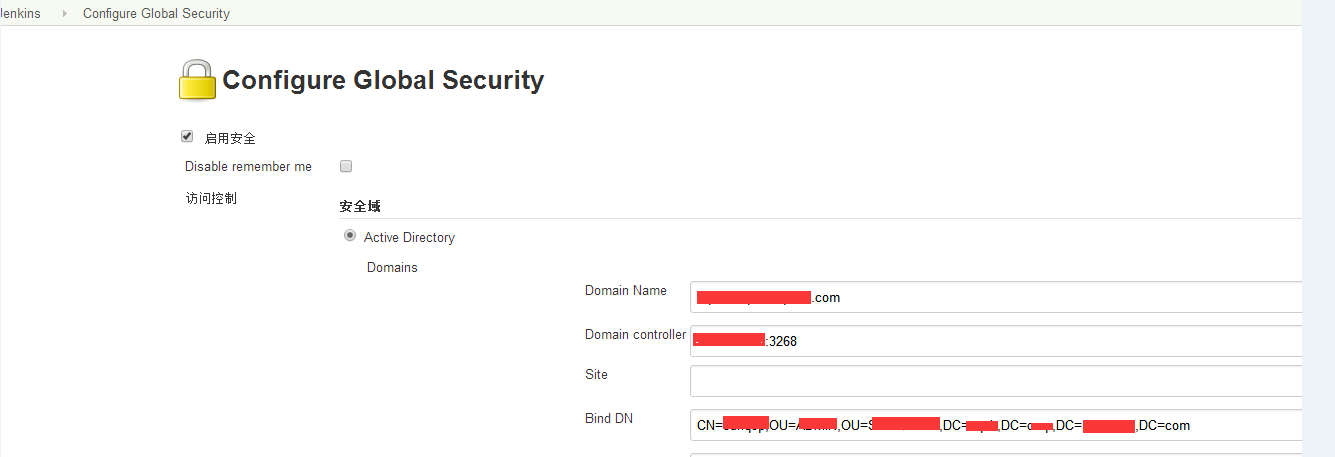Focus the empty Site text field
The width and height of the screenshot is (1335, 457).
click(996, 381)
